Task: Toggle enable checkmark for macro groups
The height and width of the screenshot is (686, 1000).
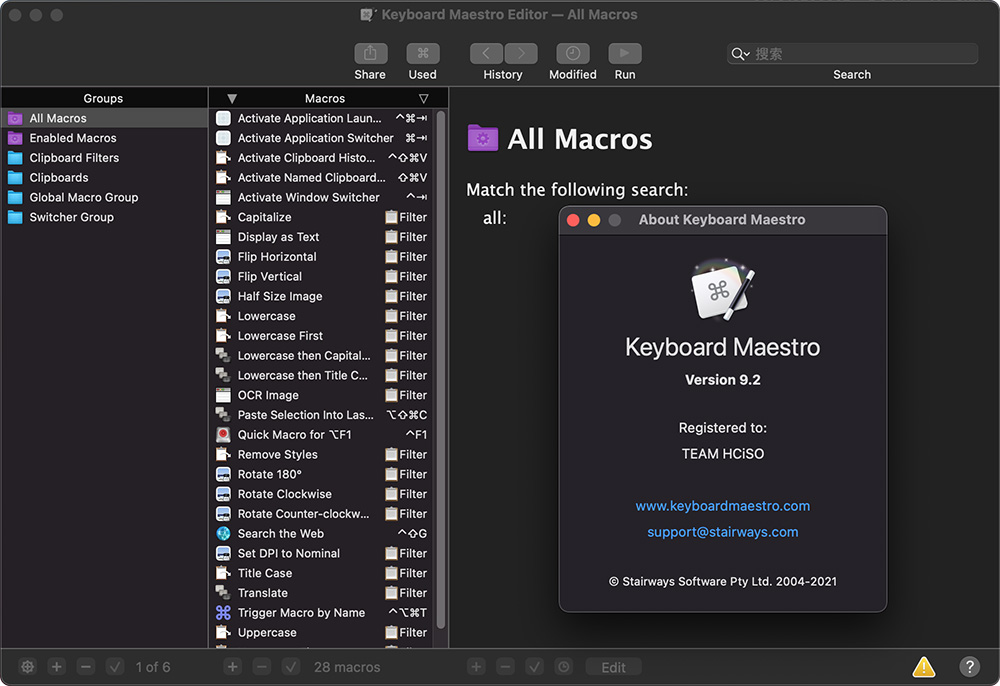Action: coord(115,667)
